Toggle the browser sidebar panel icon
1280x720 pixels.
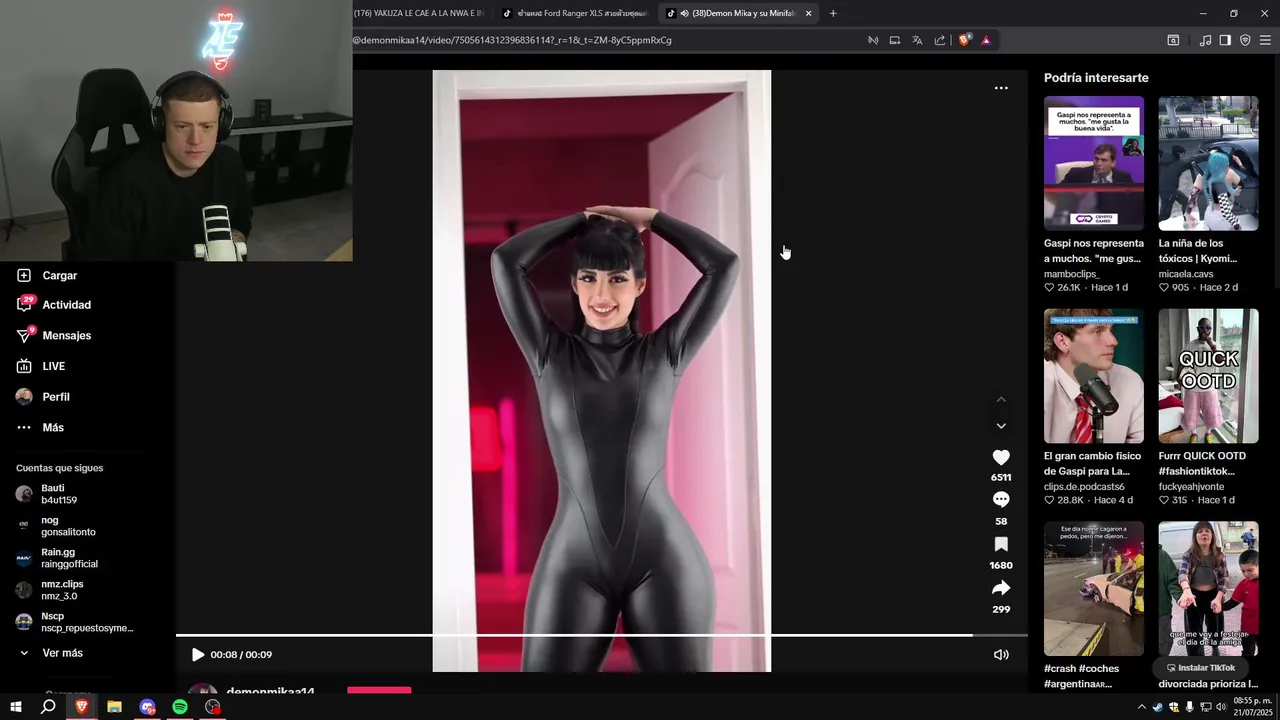[1225, 40]
